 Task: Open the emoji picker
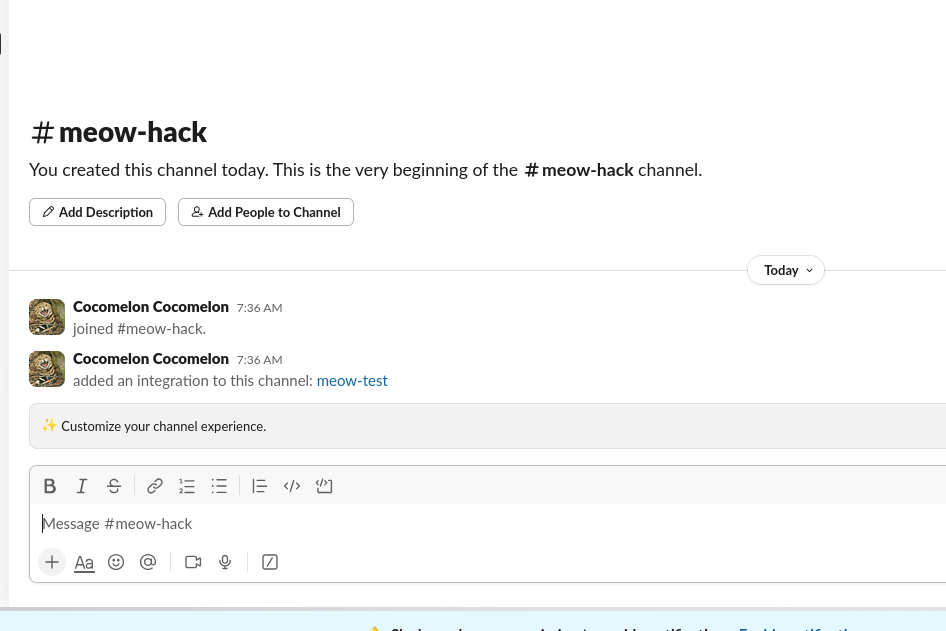coord(116,562)
